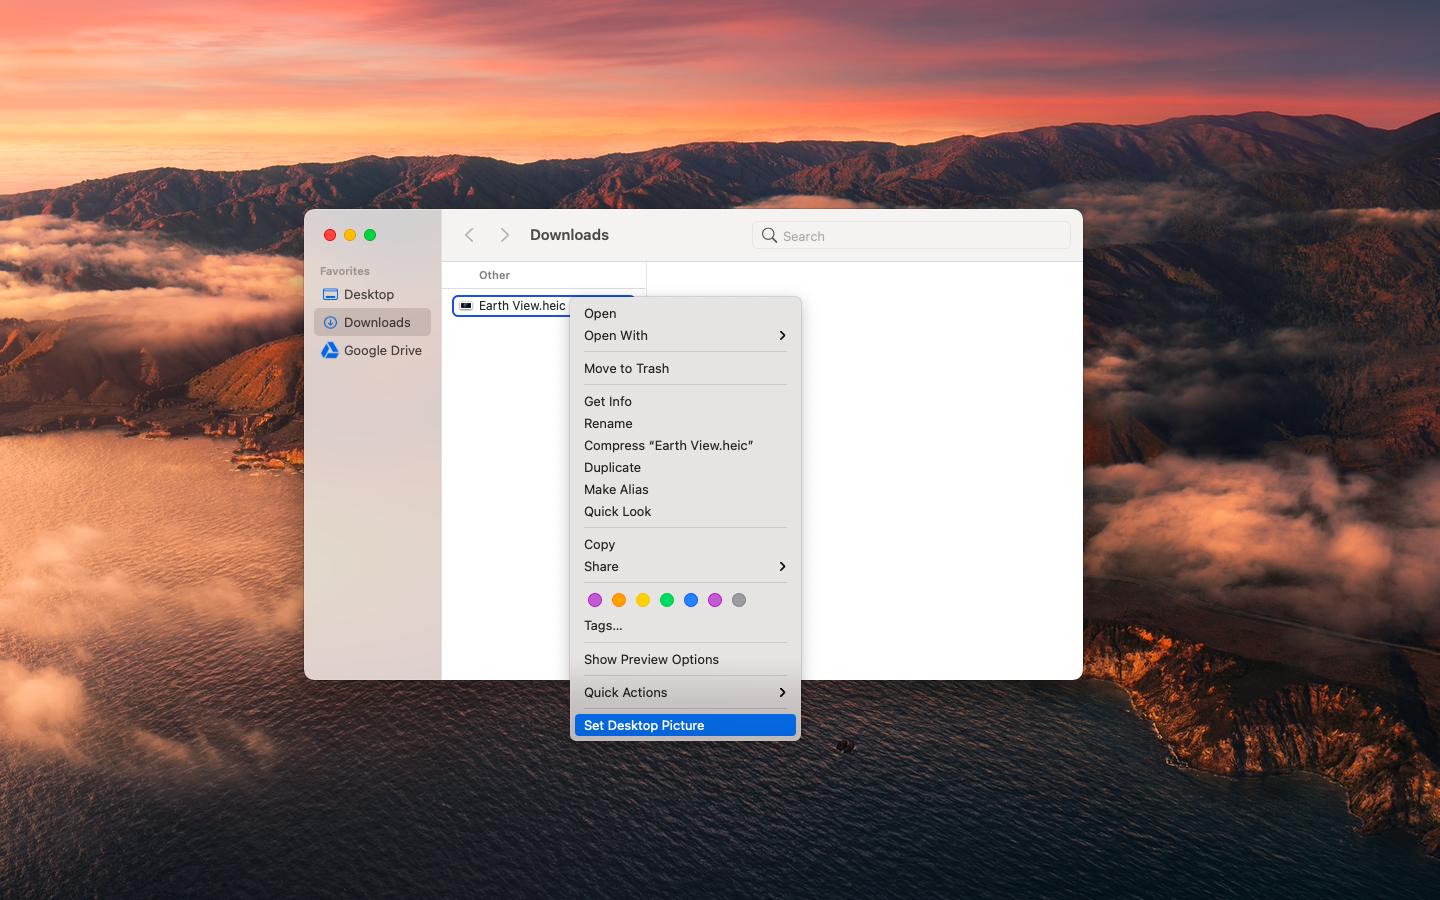The width and height of the screenshot is (1440, 900).
Task: Expand the Quick Actions submenu arrow
Action: pos(782,692)
